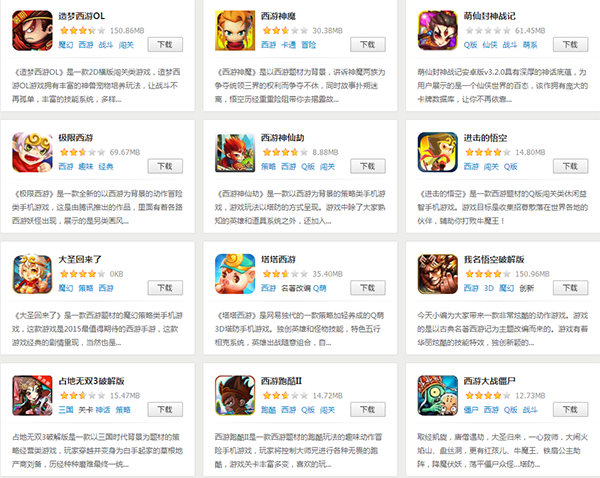Image resolution: width=600 pixels, height=478 pixels.
Task: Open the 西游大战僵尸 zombie icon
Action: click(438, 396)
